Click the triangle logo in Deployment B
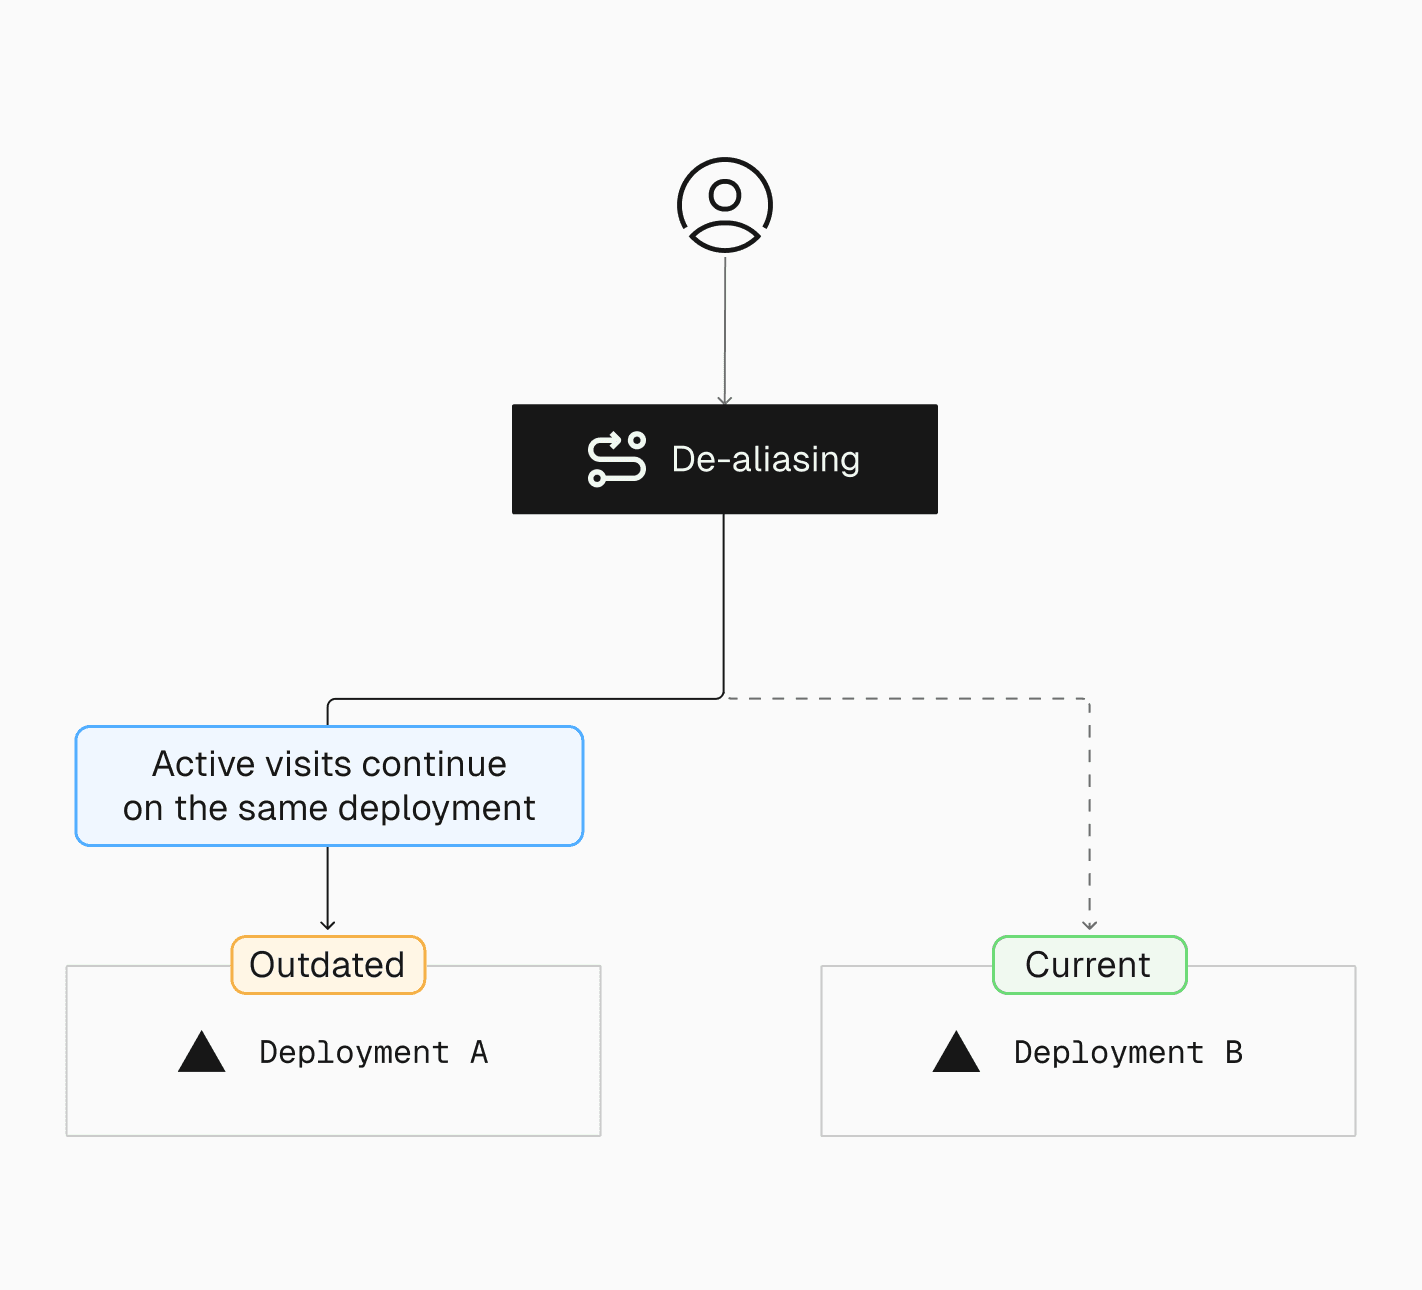 click(x=957, y=1052)
